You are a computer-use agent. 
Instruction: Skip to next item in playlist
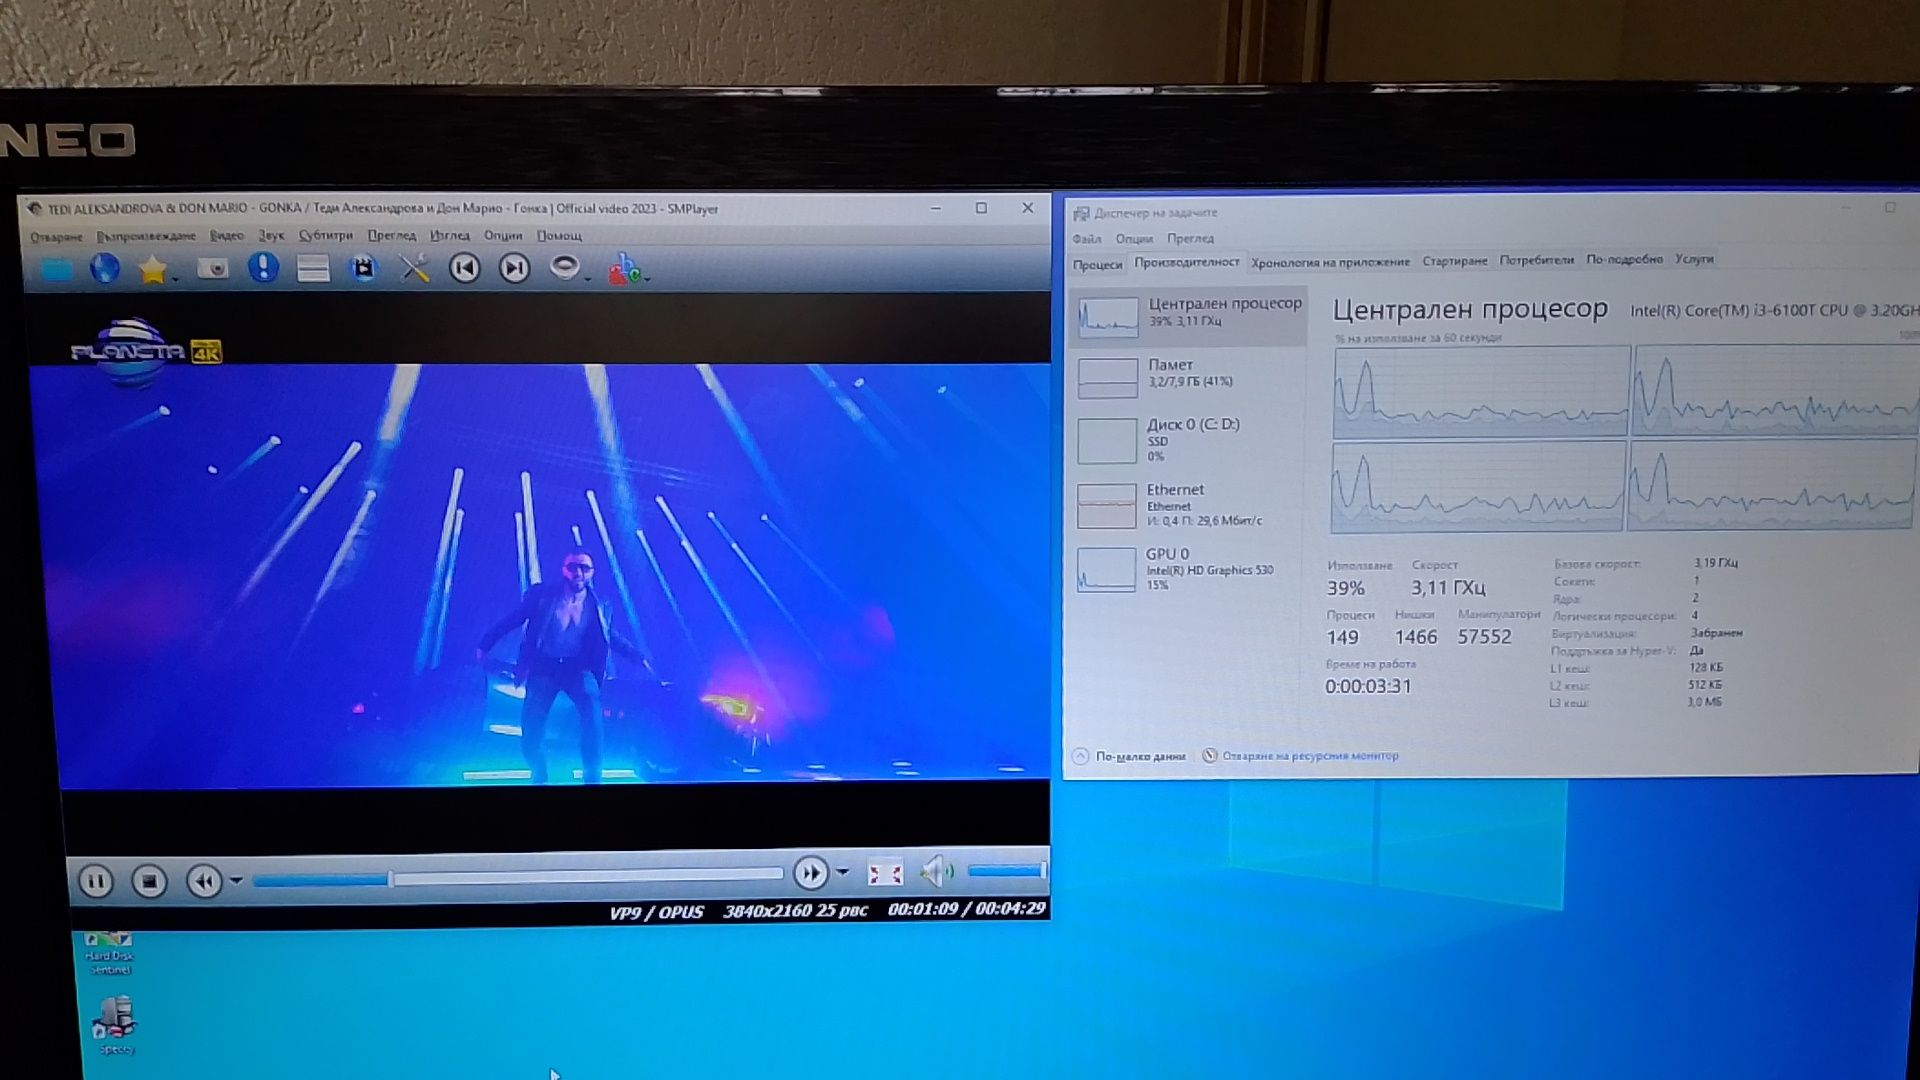click(x=514, y=268)
